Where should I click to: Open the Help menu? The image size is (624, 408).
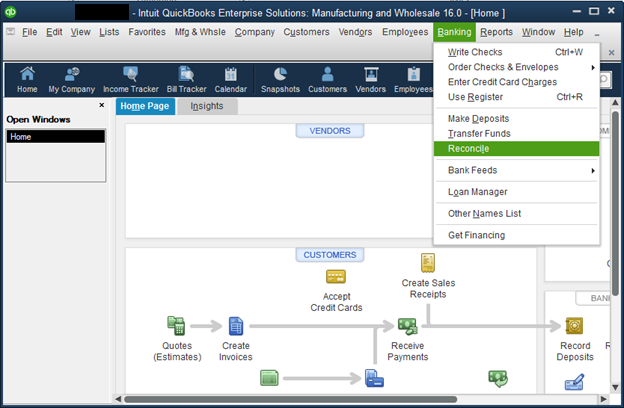point(573,32)
